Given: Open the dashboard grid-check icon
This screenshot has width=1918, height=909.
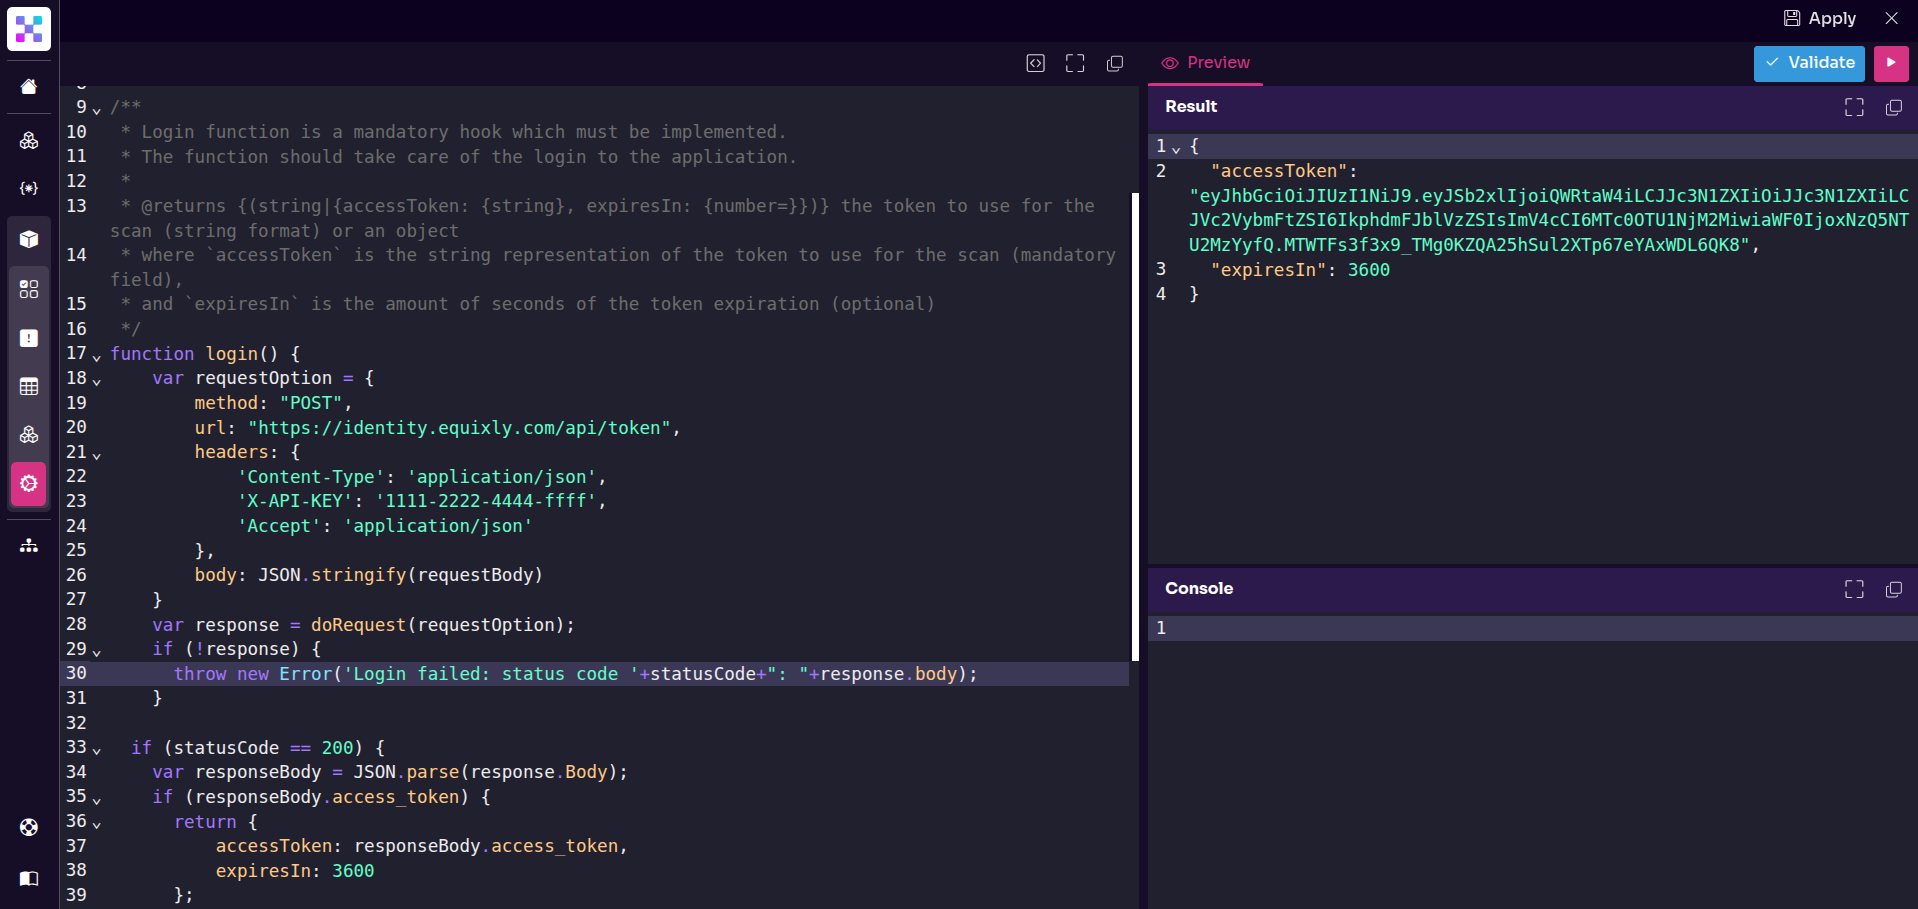Looking at the screenshot, I should tap(29, 289).
